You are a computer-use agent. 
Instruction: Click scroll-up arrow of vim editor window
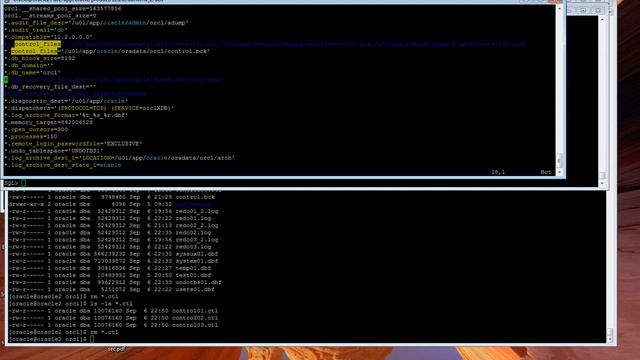click(x=559, y=8)
